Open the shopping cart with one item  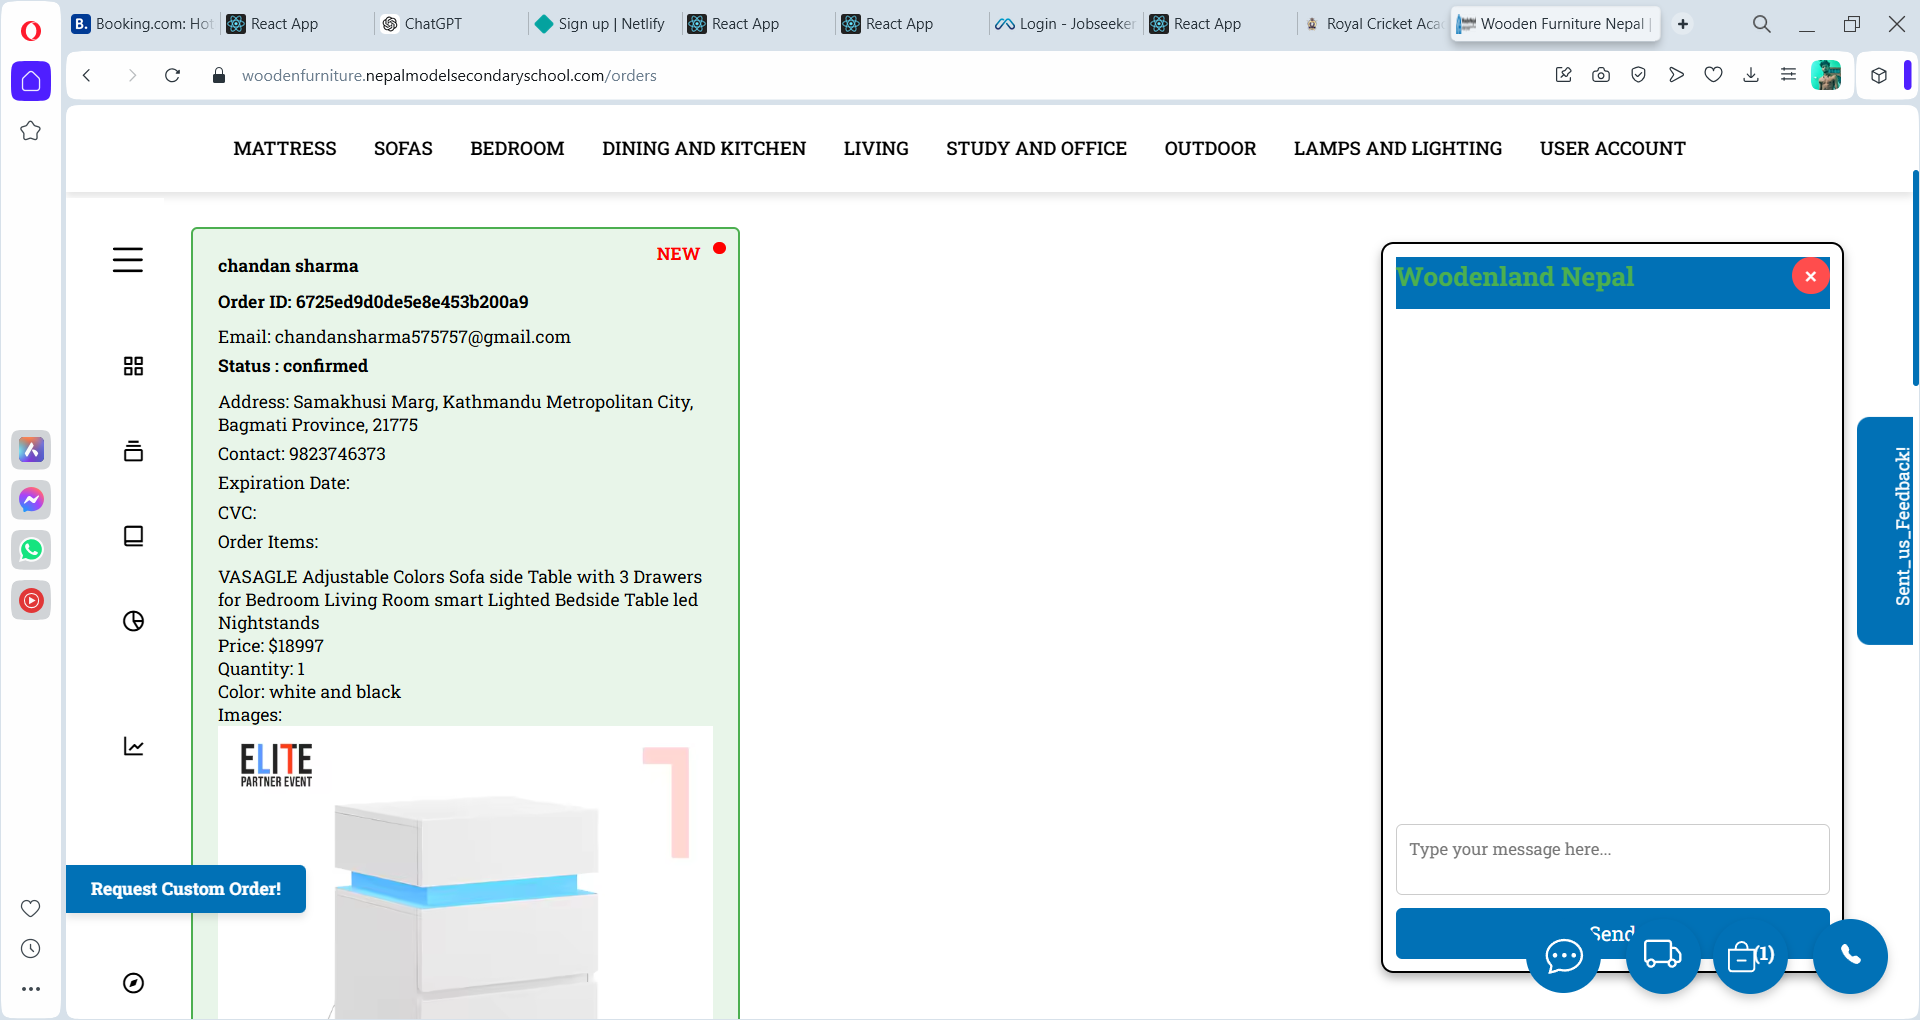click(x=1749, y=956)
